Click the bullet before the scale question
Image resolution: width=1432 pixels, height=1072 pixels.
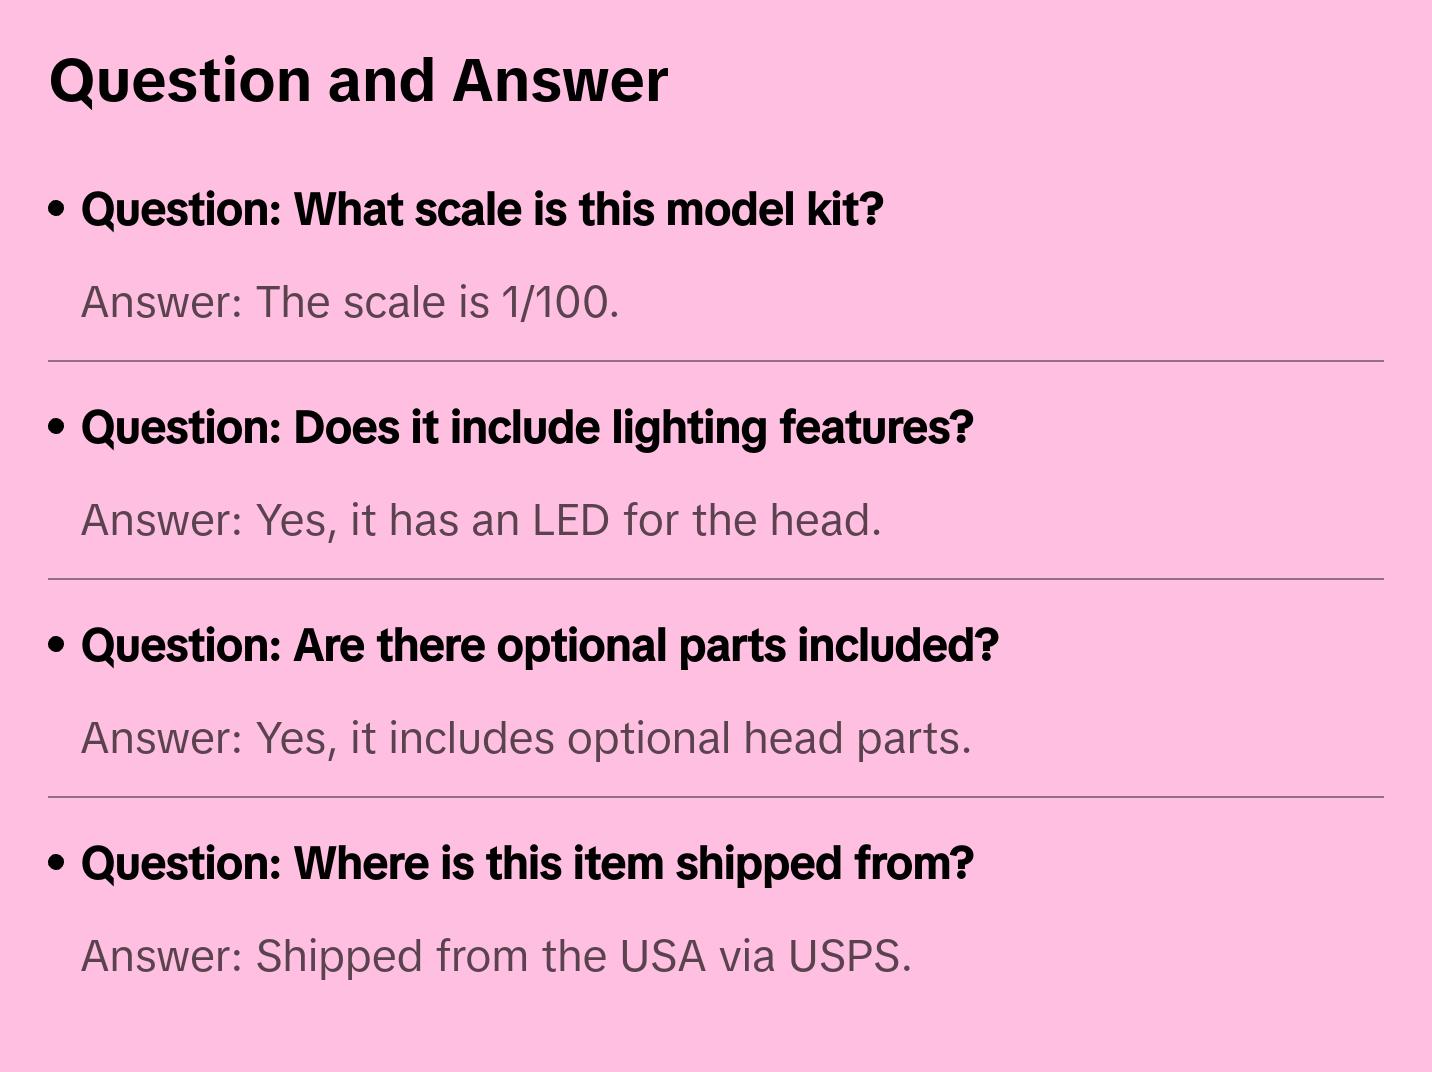click(x=57, y=210)
